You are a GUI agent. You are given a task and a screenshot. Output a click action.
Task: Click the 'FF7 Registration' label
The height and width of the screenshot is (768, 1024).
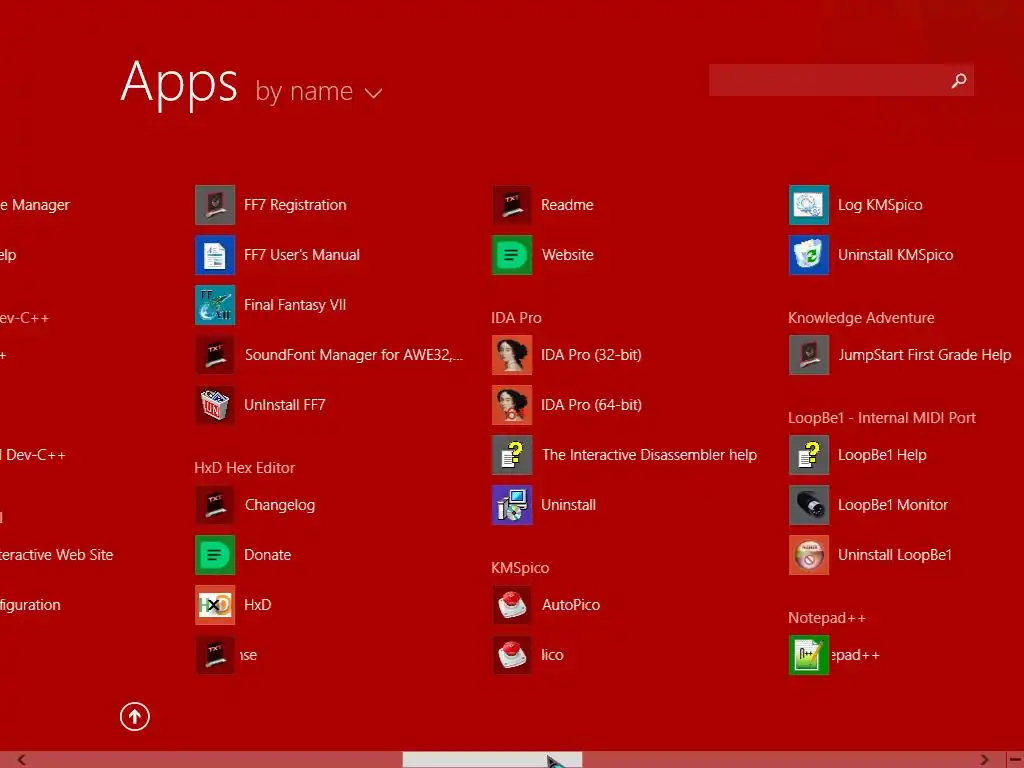295,204
